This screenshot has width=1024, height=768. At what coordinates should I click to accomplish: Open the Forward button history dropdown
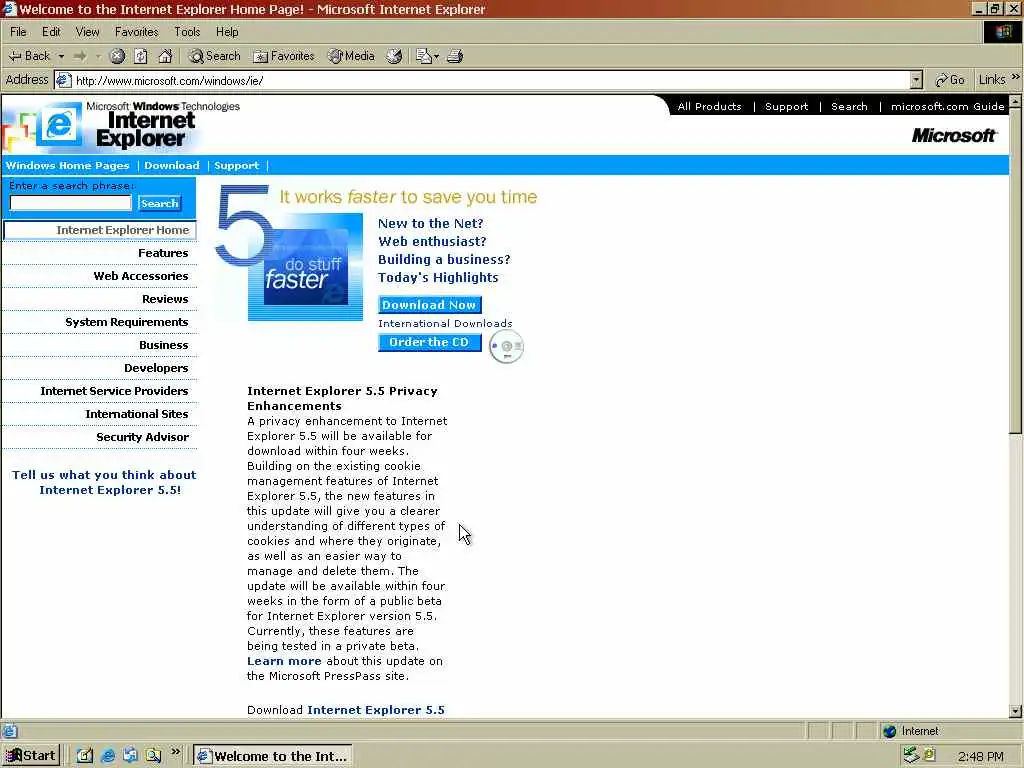coord(98,57)
